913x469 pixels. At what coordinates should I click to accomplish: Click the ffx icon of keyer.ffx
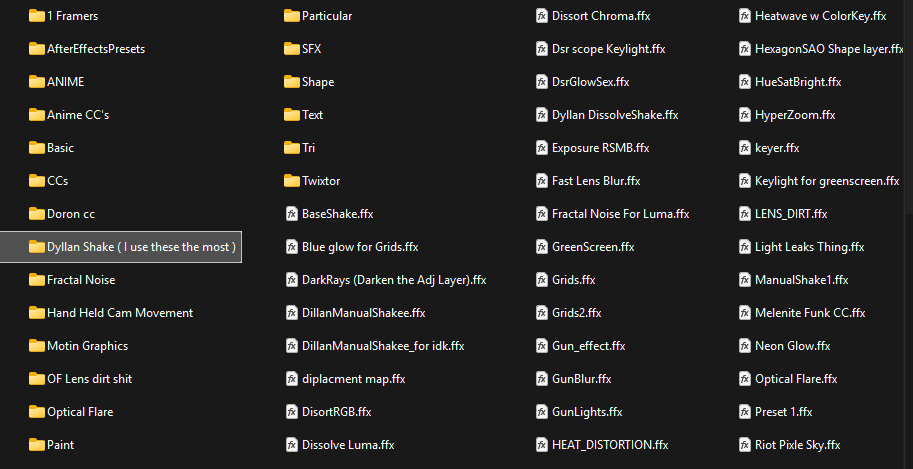click(x=745, y=148)
